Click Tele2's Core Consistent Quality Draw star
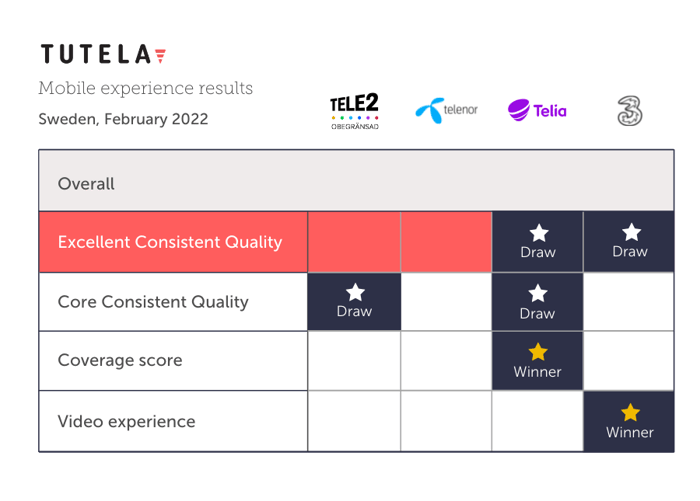This screenshot has height=501, width=700. [x=355, y=292]
